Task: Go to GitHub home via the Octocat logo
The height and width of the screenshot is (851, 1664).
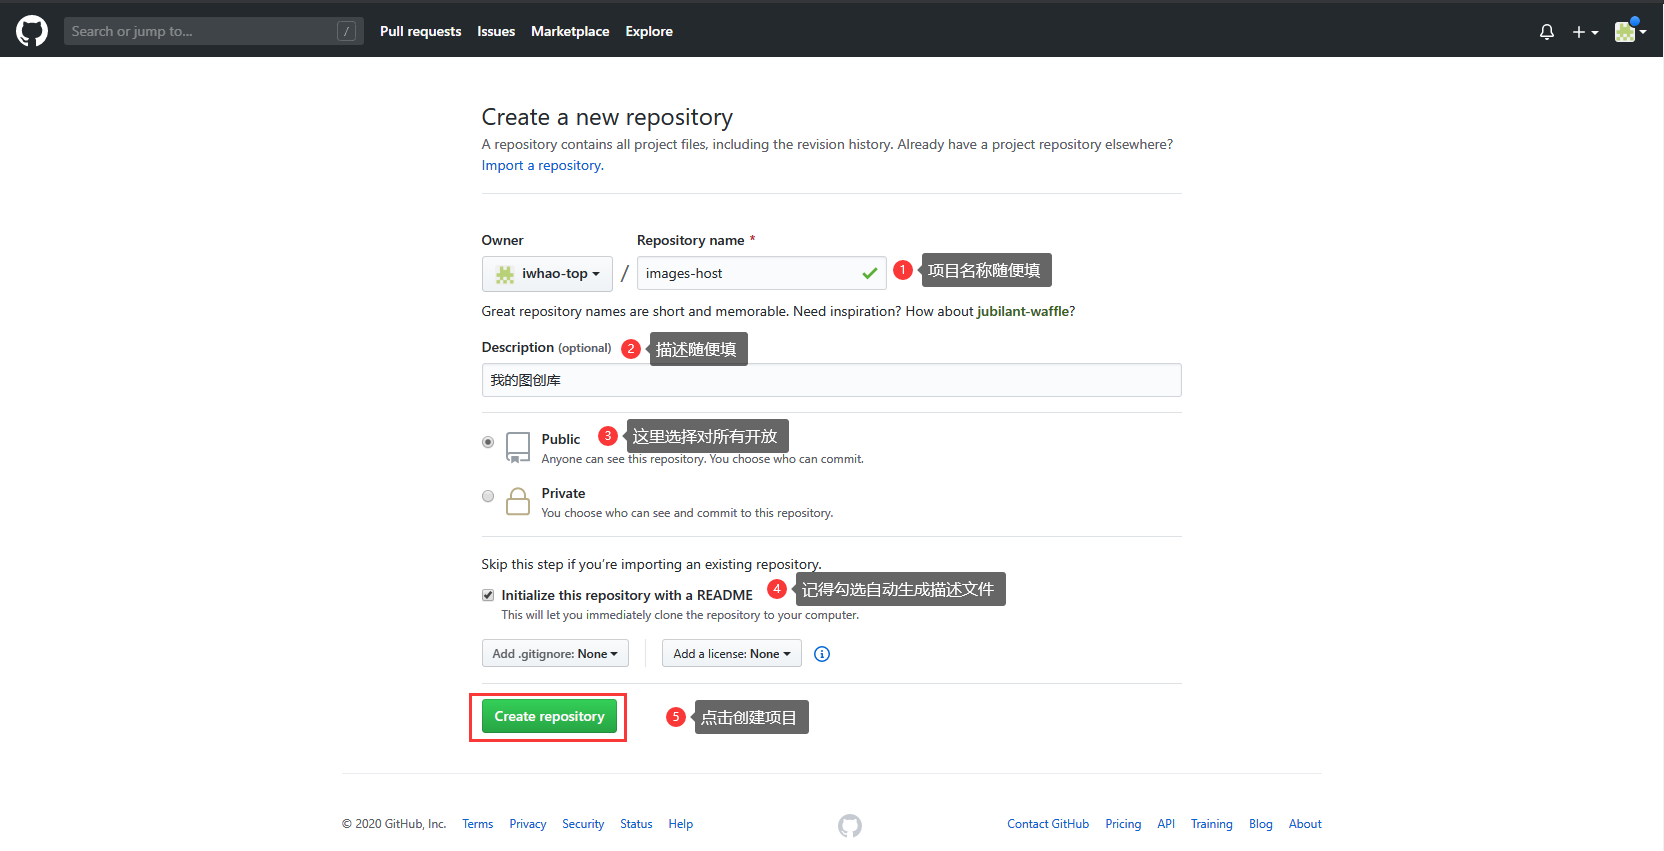Action: click(32, 31)
